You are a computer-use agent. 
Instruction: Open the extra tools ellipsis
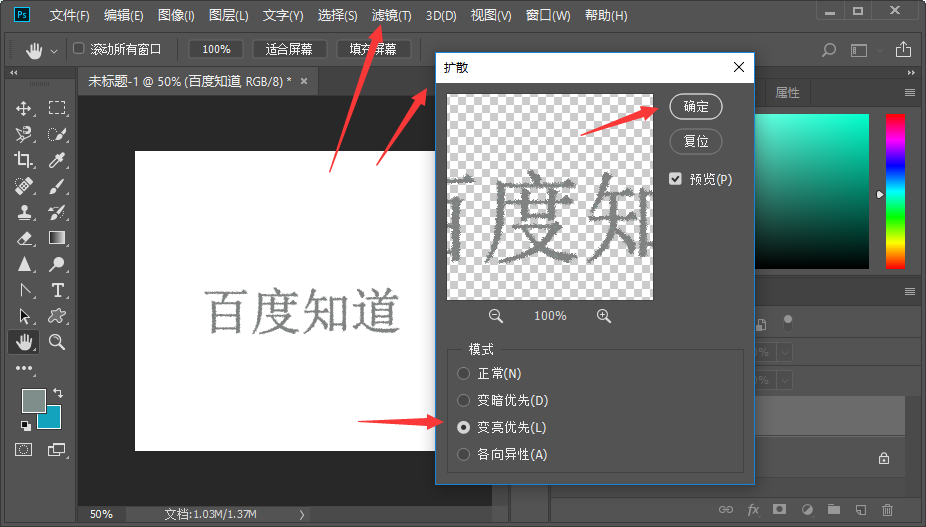(x=24, y=368)
